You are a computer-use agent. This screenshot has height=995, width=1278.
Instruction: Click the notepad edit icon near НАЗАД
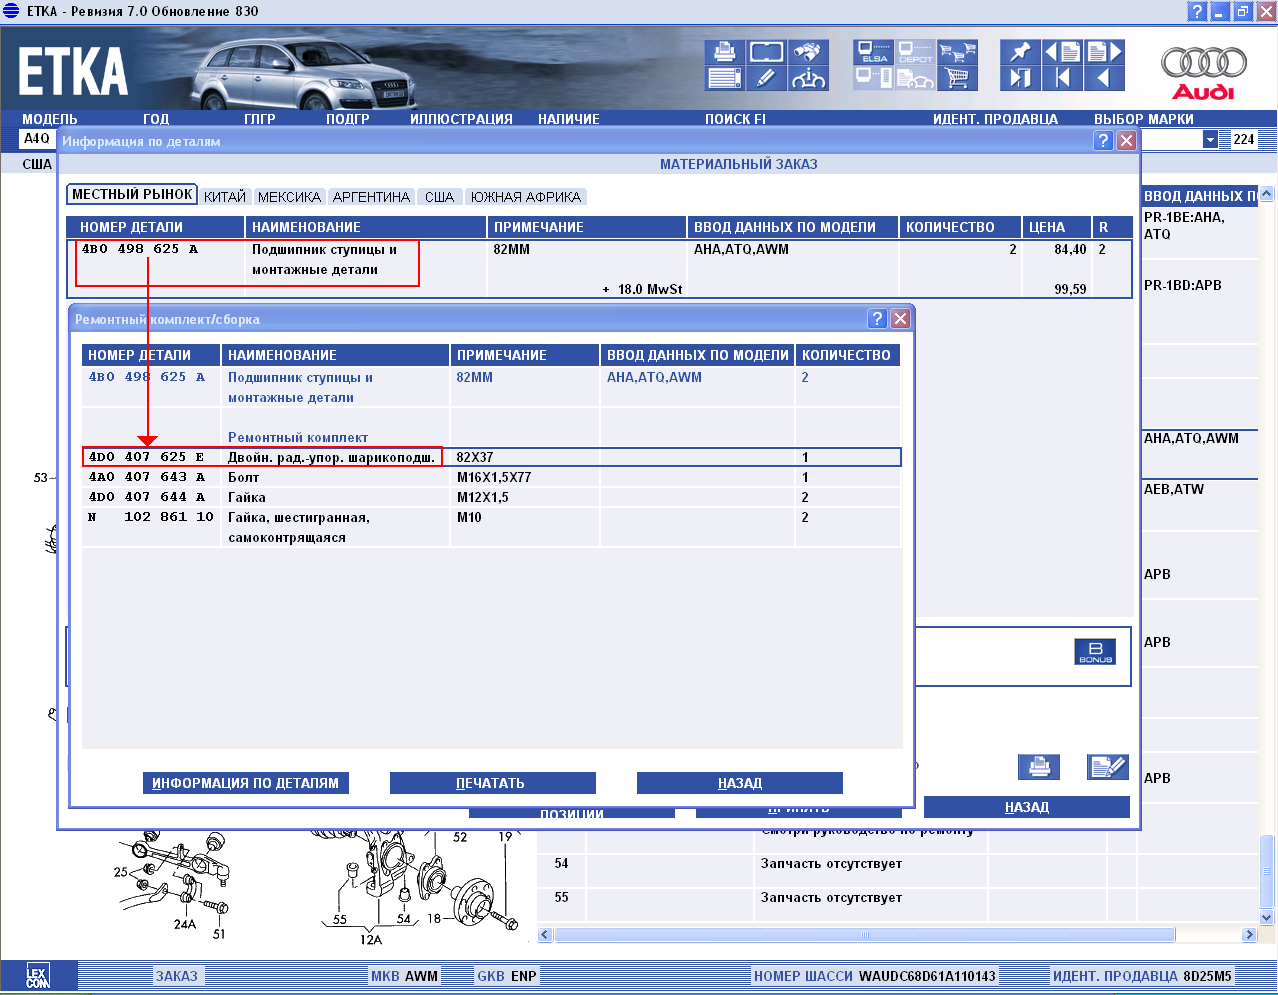coord(1108,767)
